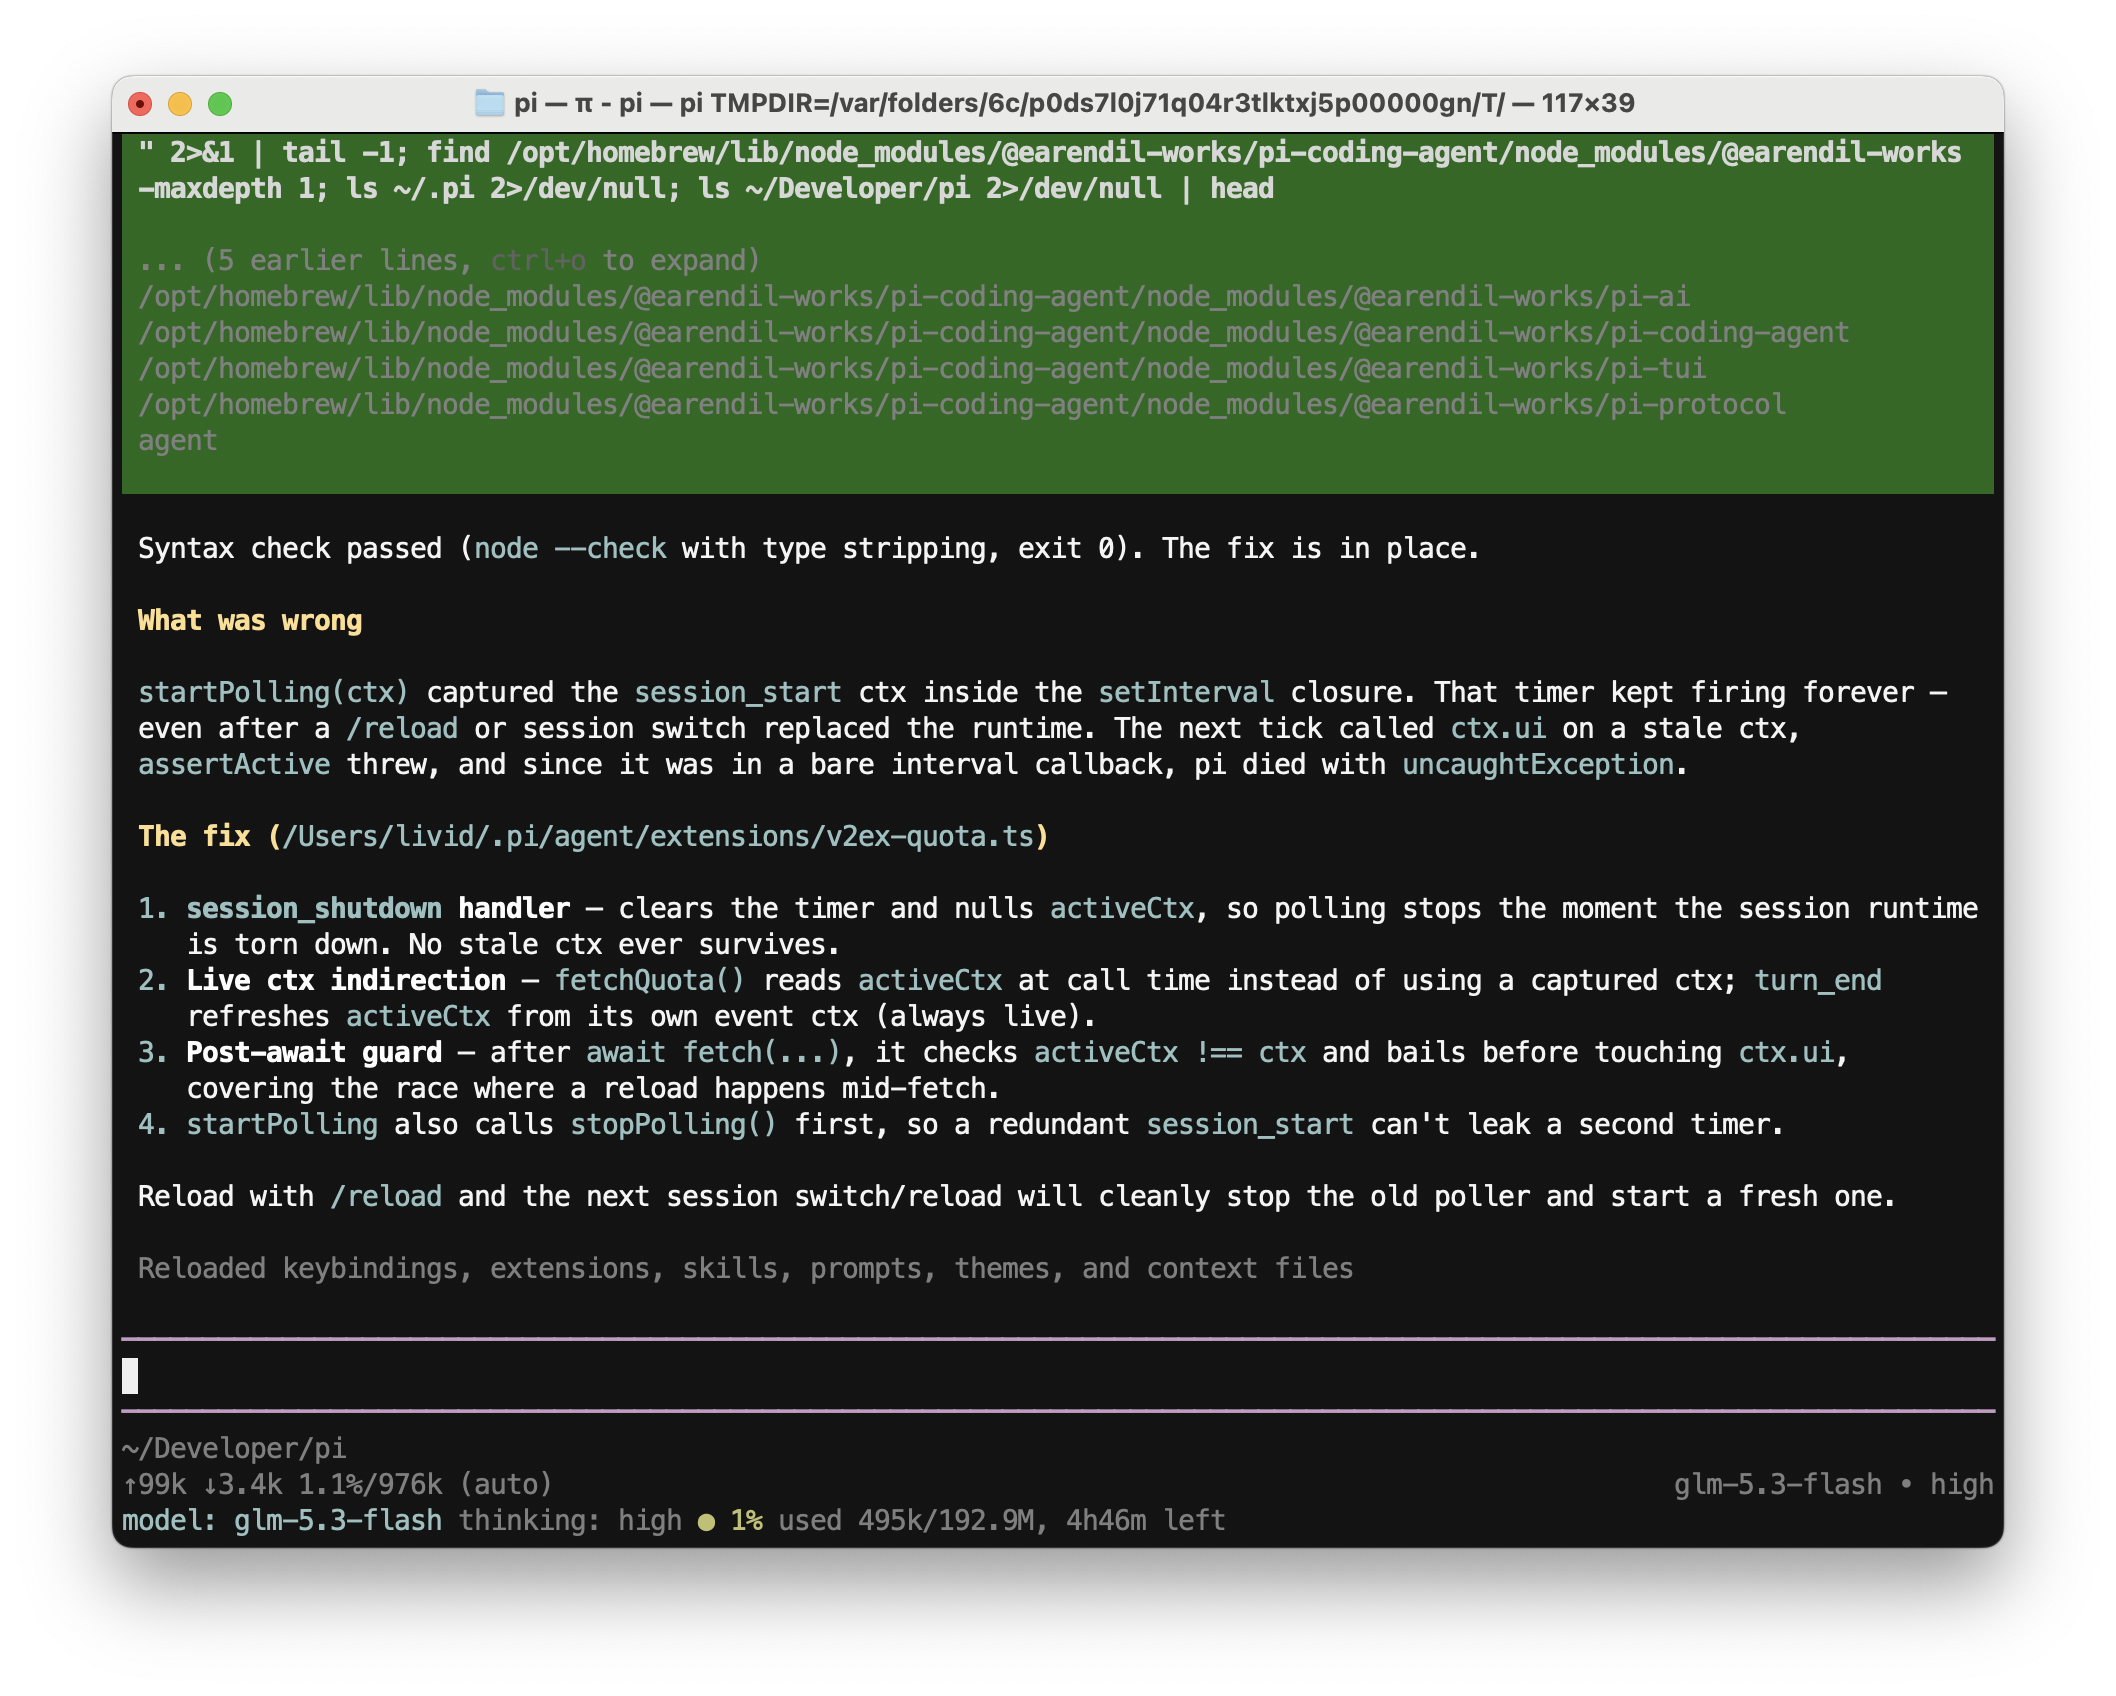Image resolution: width=2116 pixels, height=1696 pixels.
Task: Click 'Live ctx indirection' list item
Action: 346,980
